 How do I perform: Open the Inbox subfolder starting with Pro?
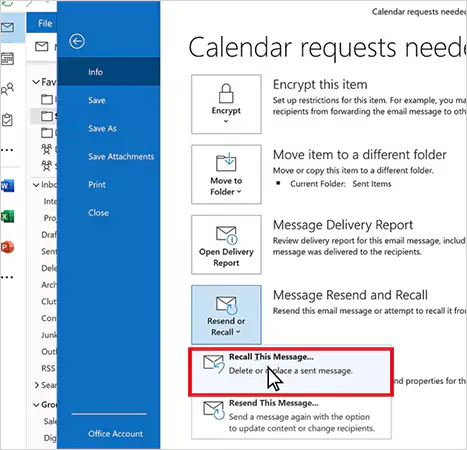[x=50, y=218]
